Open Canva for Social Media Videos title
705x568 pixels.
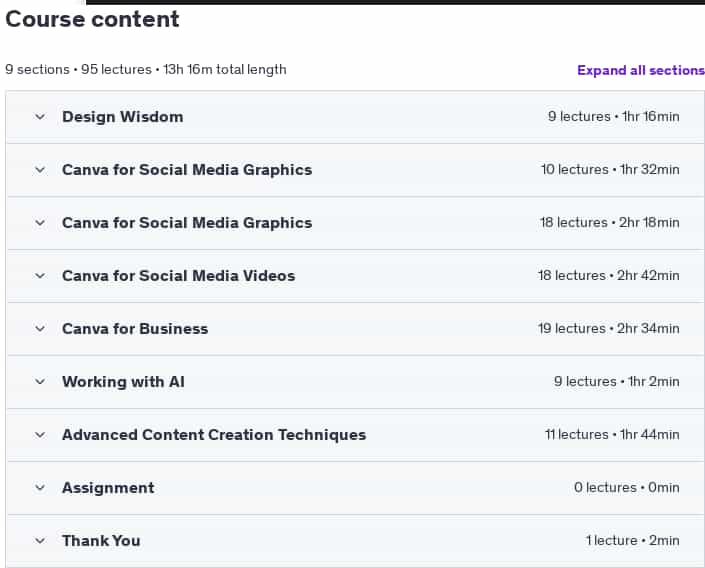178,276
